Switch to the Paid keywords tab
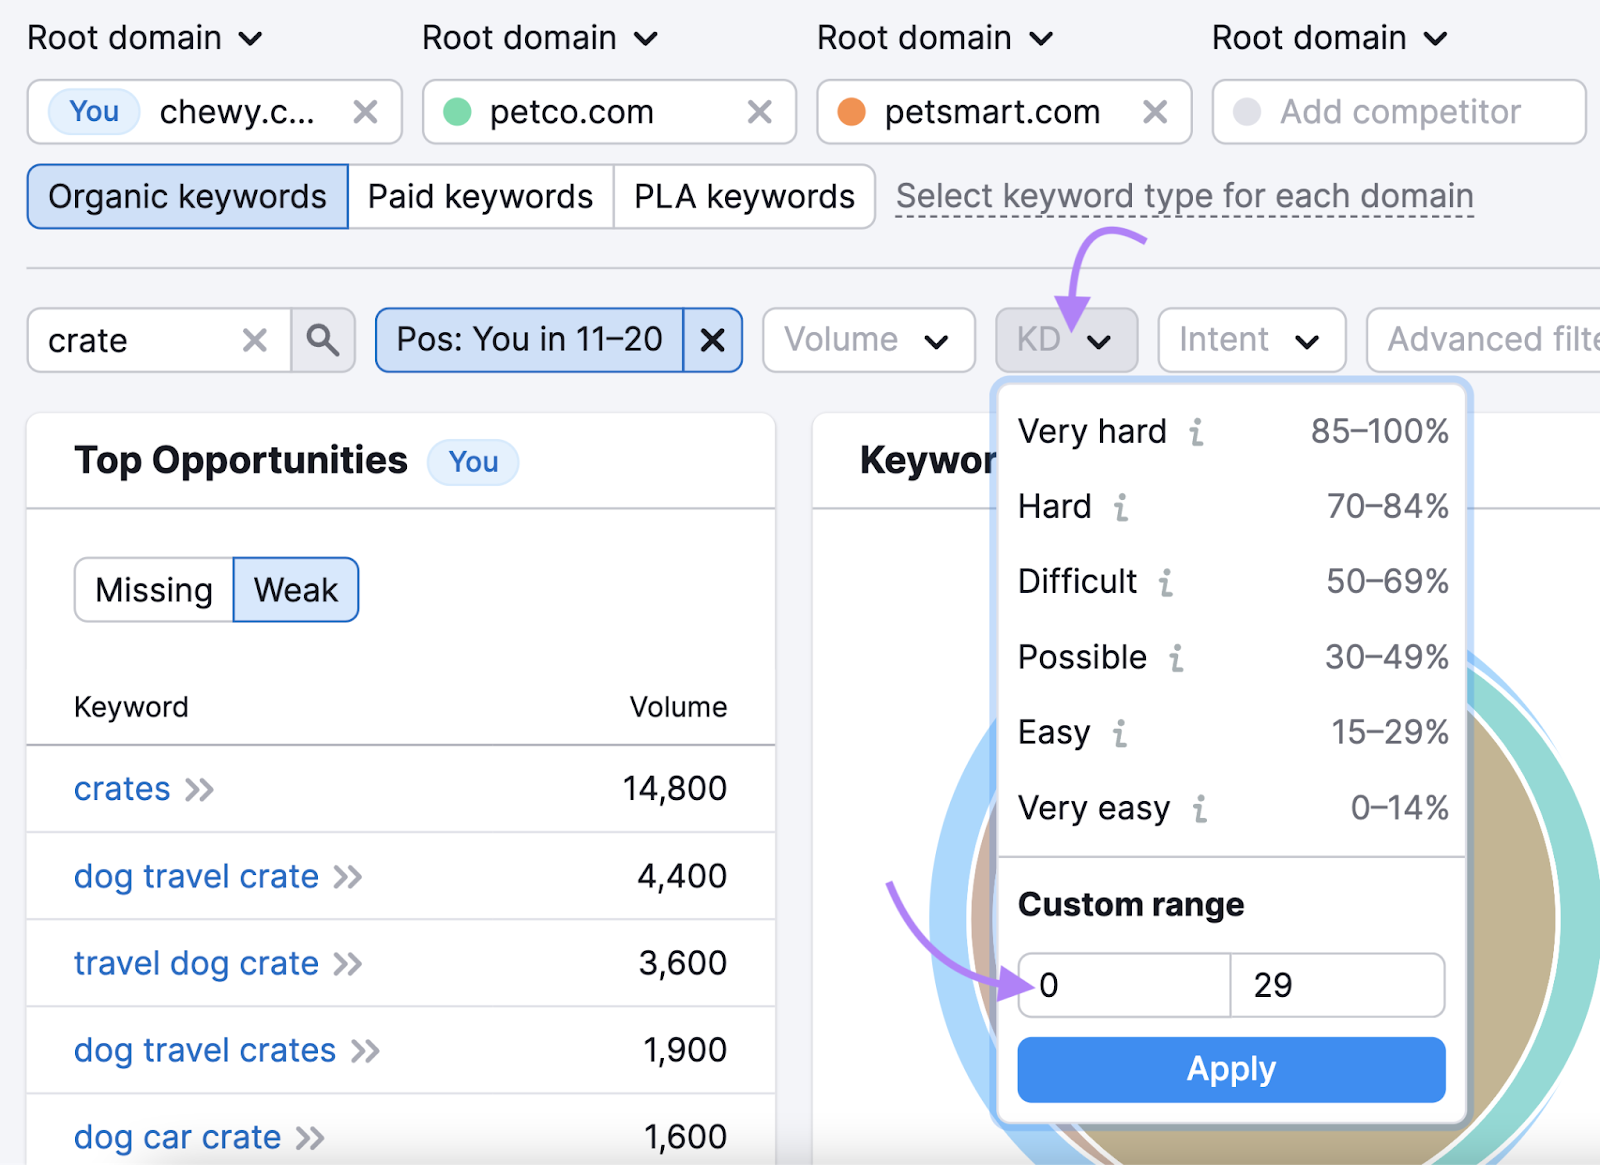The image size is (1600, 1165). pos(480,196)
